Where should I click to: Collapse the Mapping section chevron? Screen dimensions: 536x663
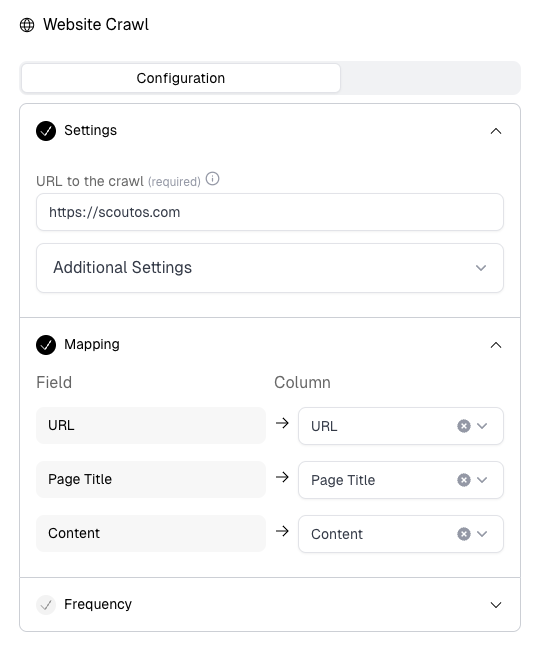[496, 345]
